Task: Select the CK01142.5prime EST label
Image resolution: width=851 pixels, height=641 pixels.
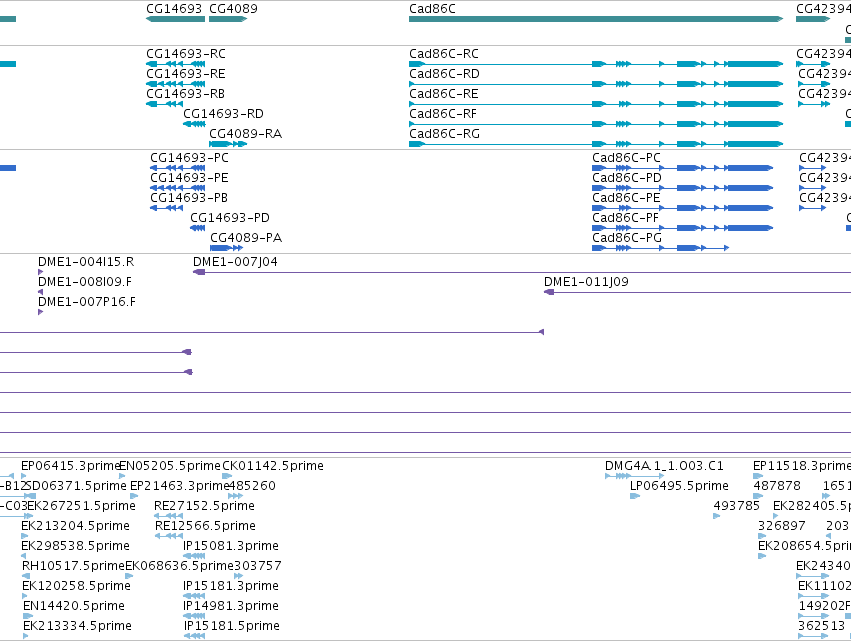Action: [x=273, y=466]
